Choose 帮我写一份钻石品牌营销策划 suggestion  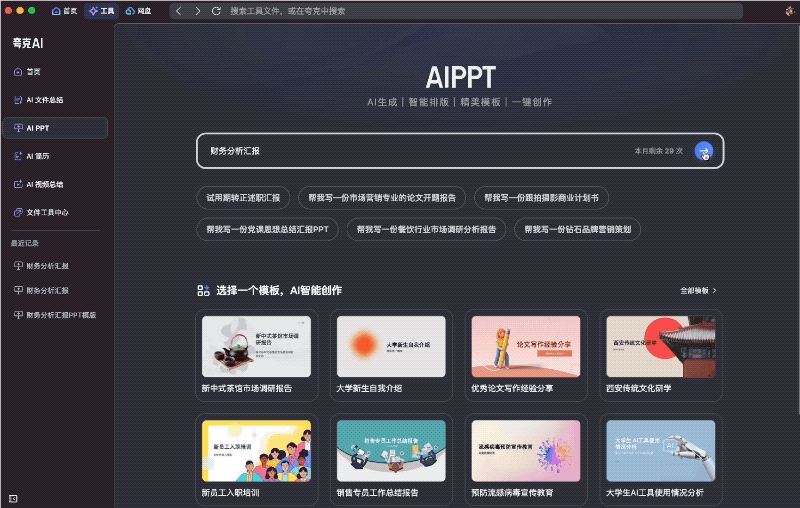(x=578, y=230)
